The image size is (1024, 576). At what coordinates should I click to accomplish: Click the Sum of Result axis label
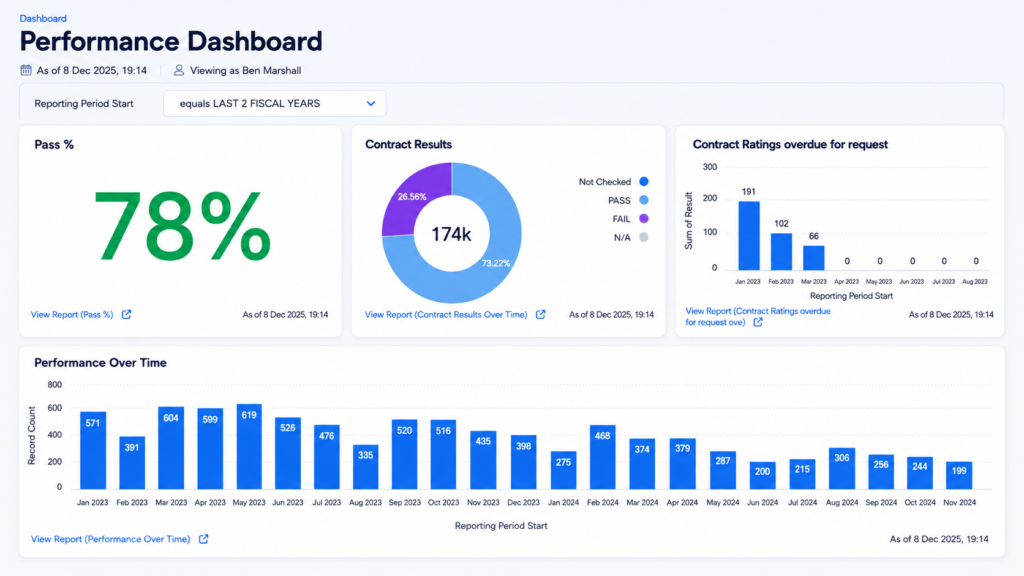click(x=688, y=221)
